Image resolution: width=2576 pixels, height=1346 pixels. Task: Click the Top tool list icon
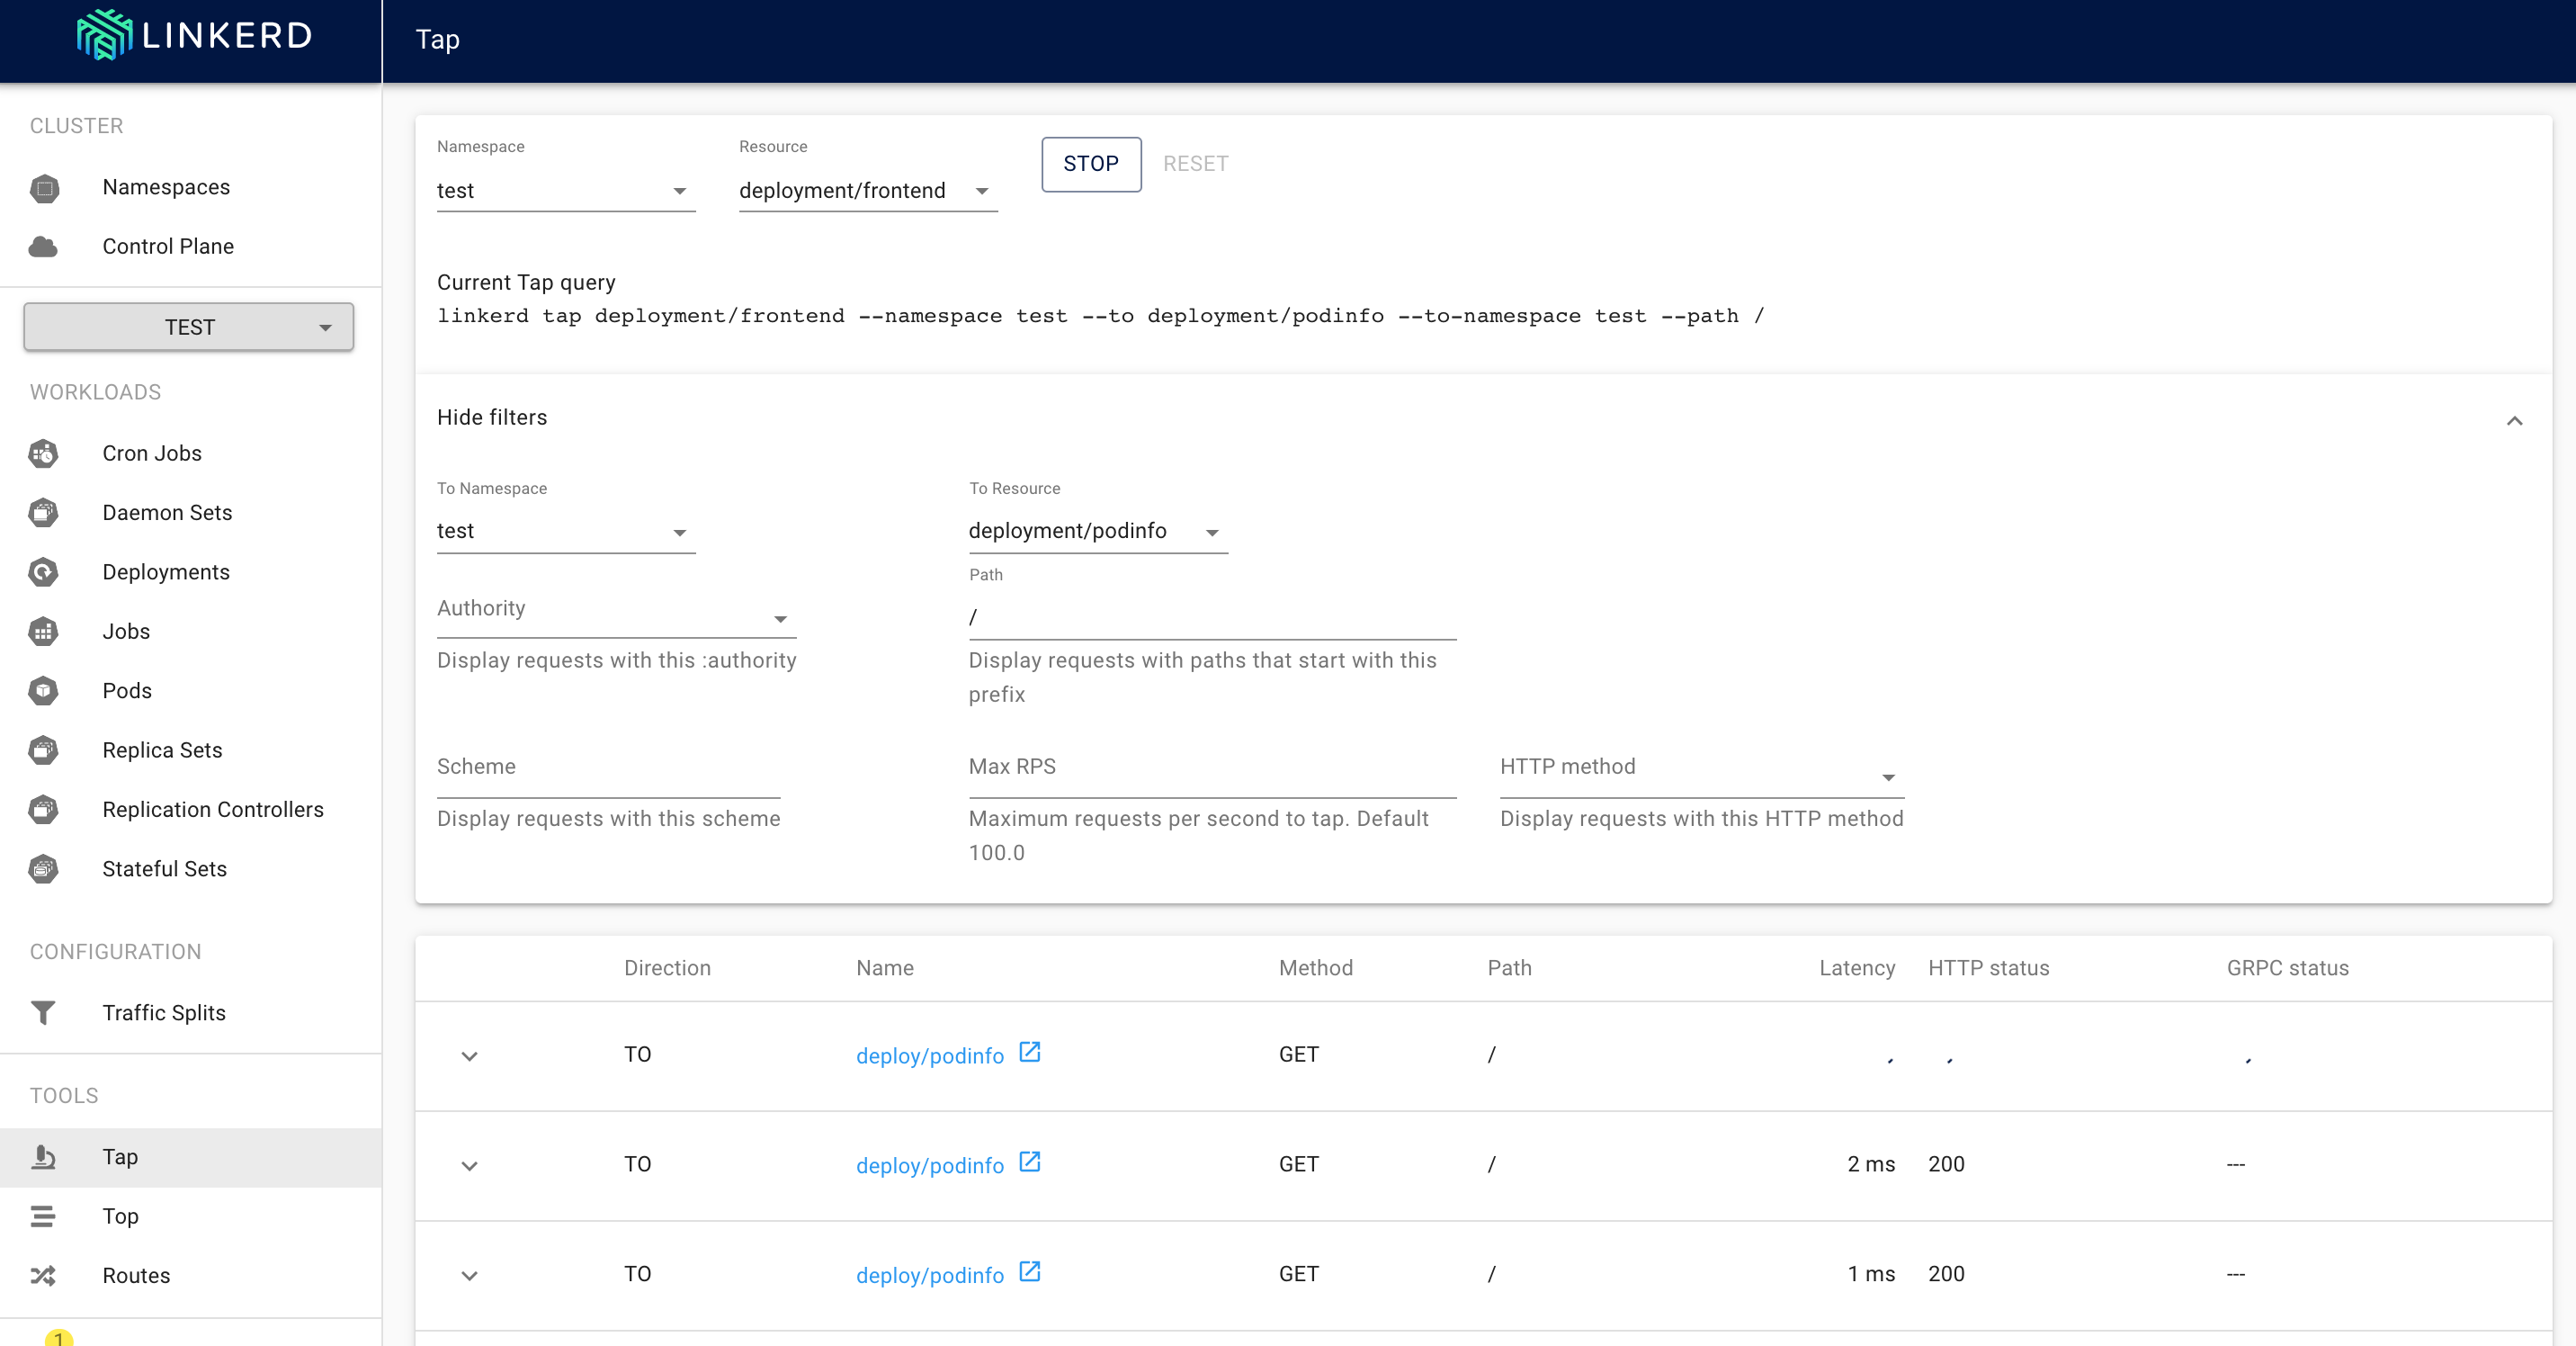[x=43, y=1216]
